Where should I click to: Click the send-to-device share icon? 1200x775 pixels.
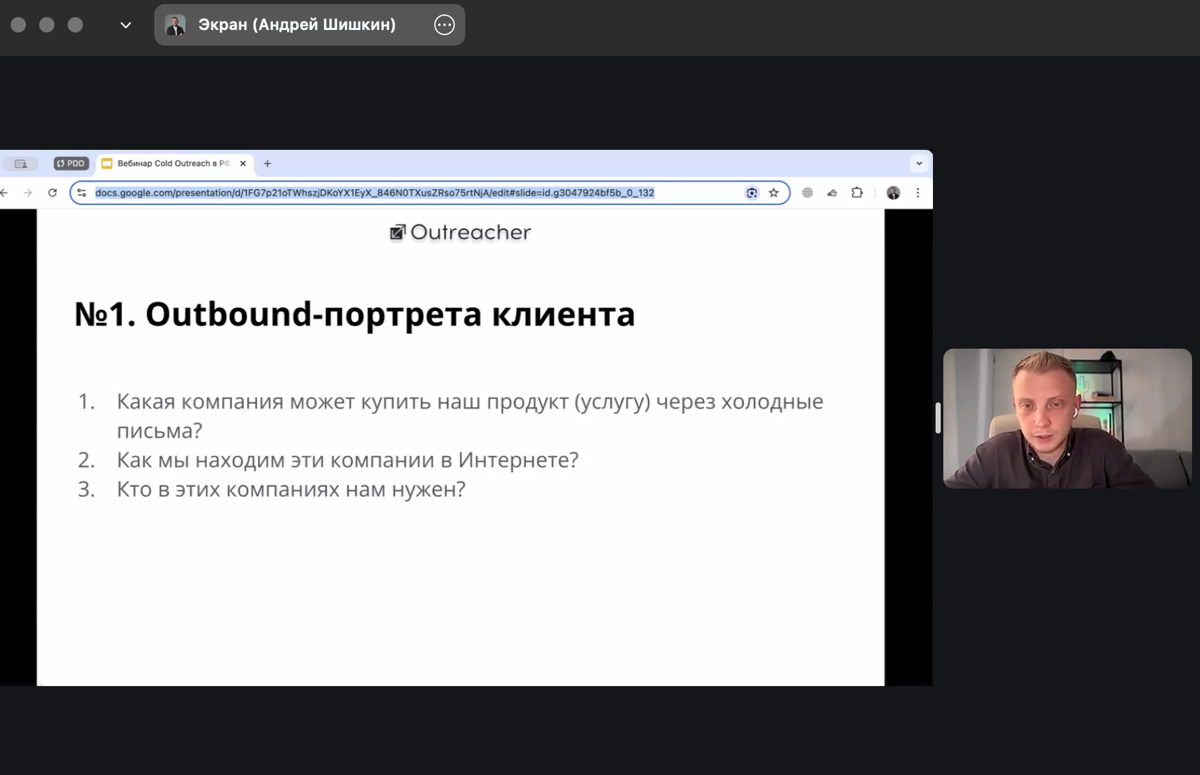833,192
